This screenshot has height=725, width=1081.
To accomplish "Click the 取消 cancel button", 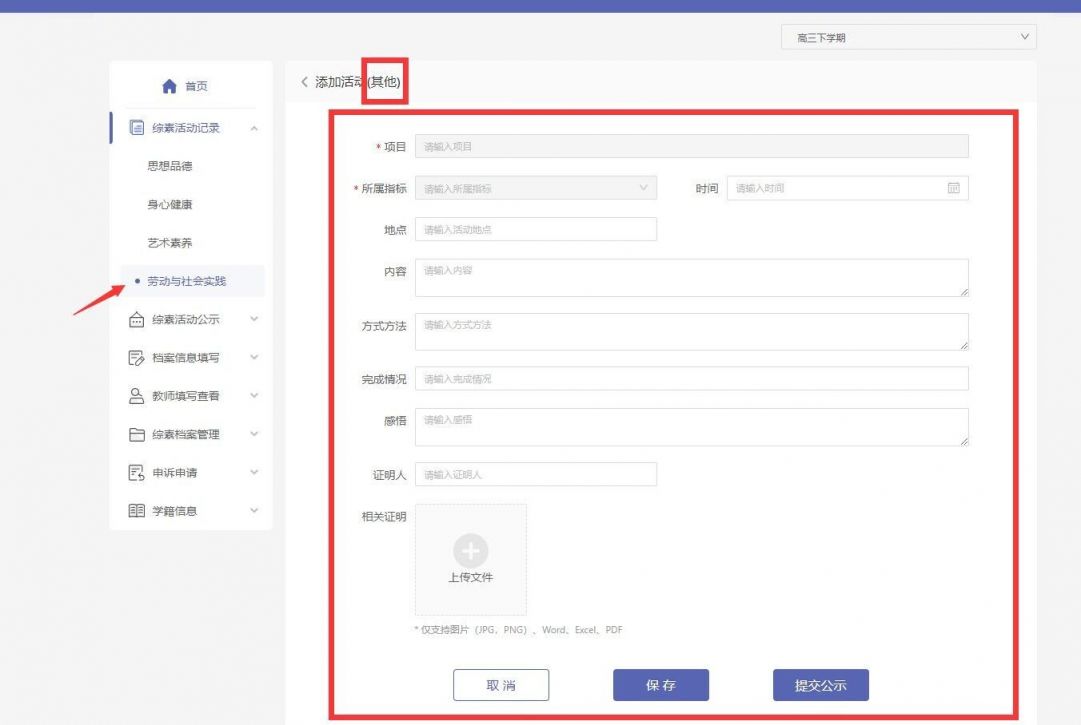I will (x=502, y=684).
